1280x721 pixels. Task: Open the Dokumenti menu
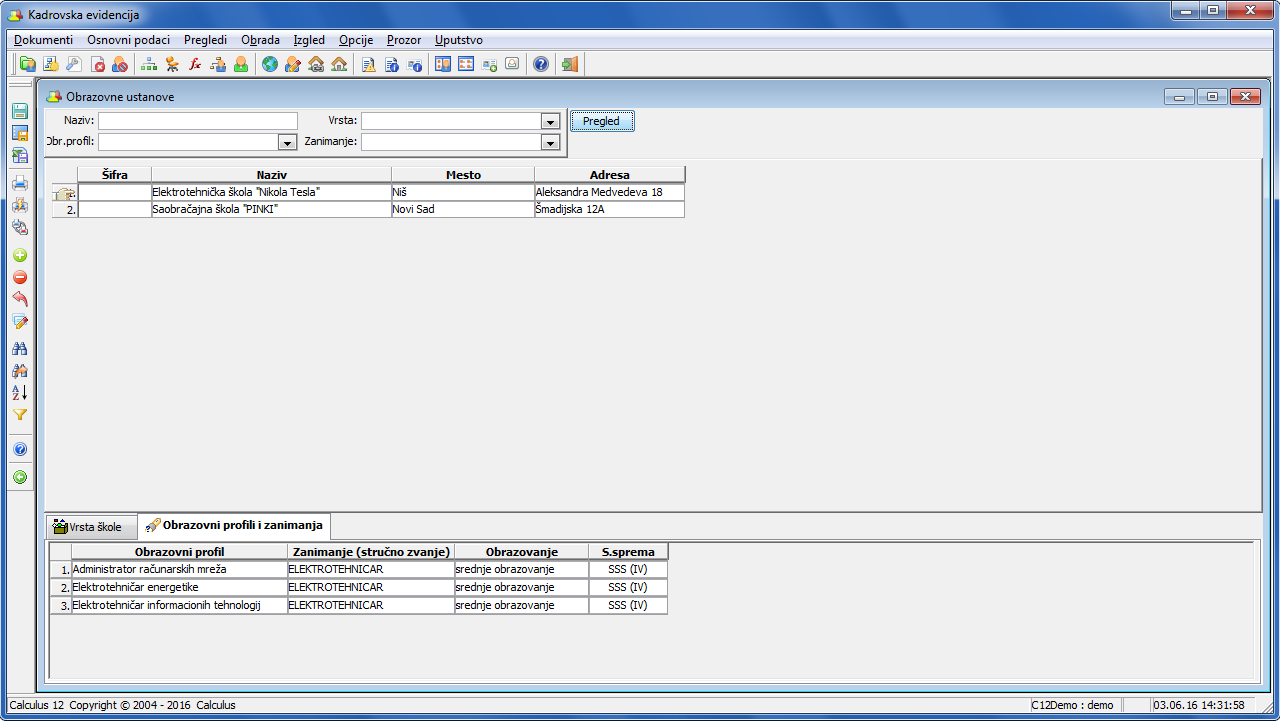[x=44, y=40]
